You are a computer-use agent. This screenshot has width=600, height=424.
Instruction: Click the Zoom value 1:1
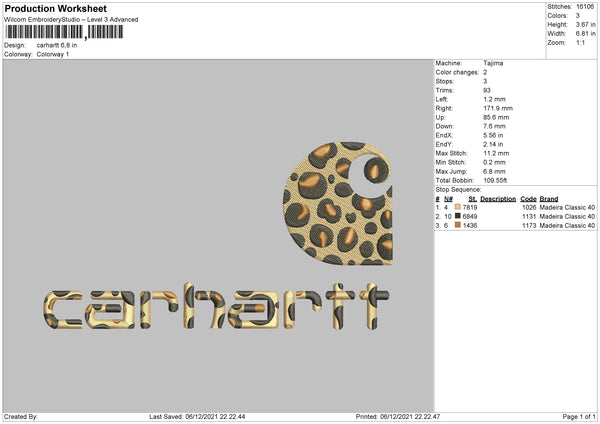click(x=580, y=42)
